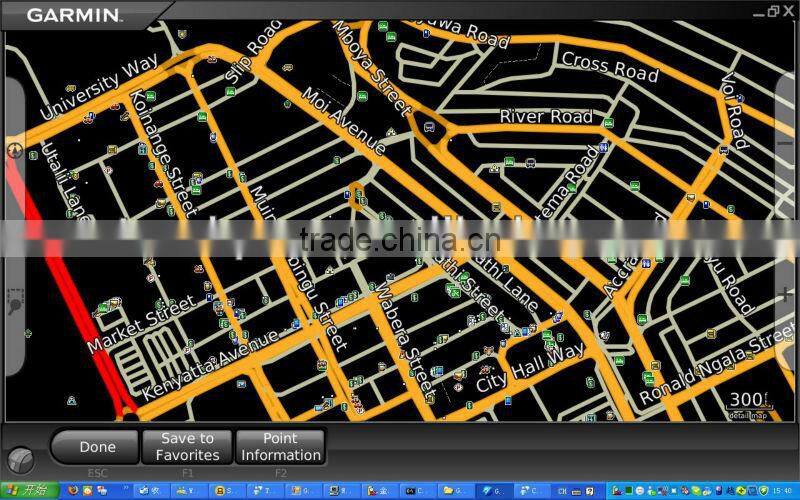The image size is (800, 500).
Task: Click the Moi Avenue label
Action: (344, 120)
